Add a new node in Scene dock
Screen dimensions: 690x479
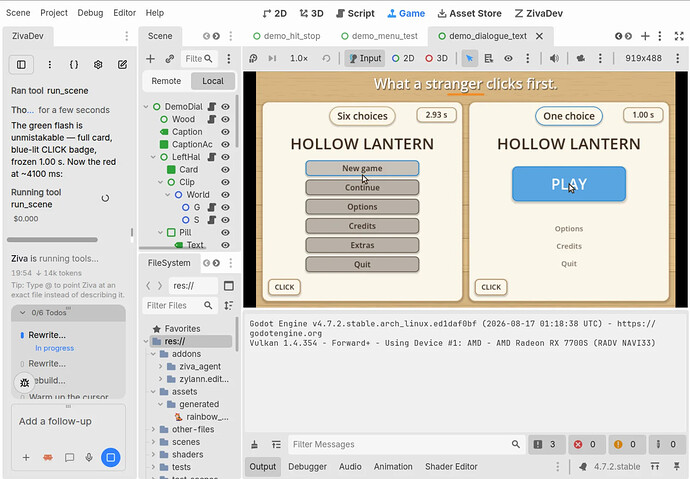[x=150, y=59]
